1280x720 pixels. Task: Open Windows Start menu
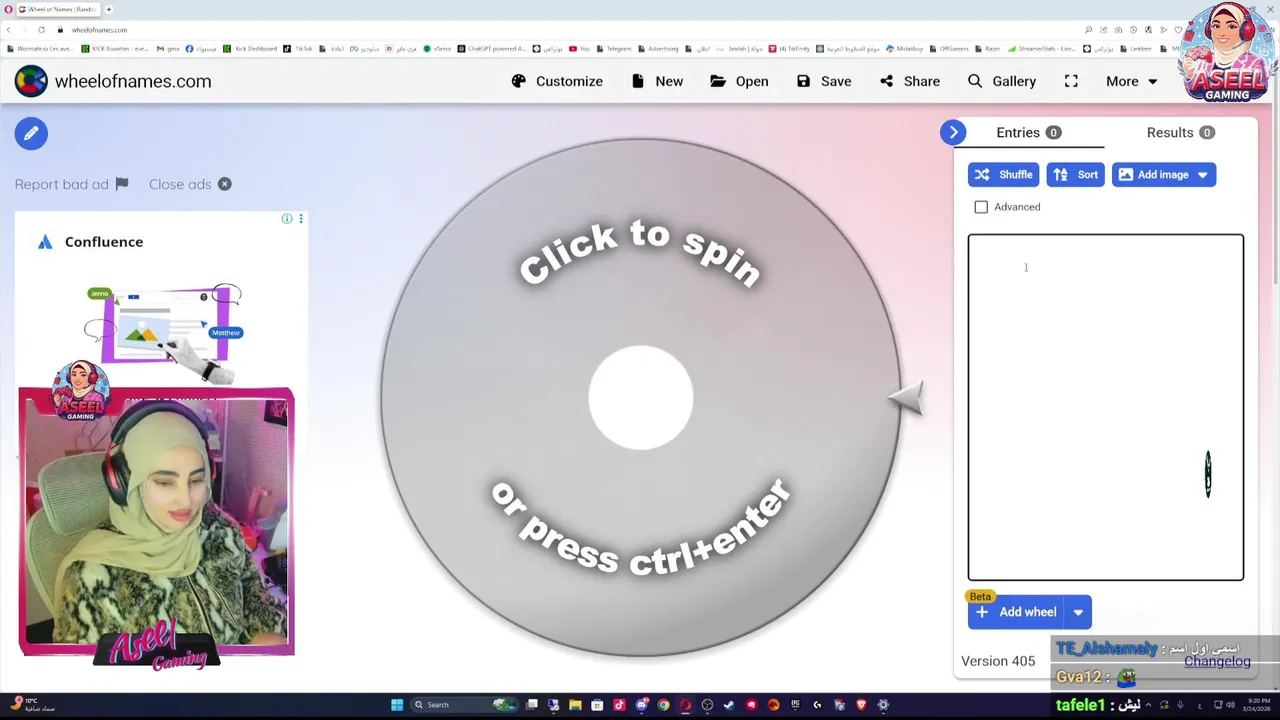pos(397,705)
